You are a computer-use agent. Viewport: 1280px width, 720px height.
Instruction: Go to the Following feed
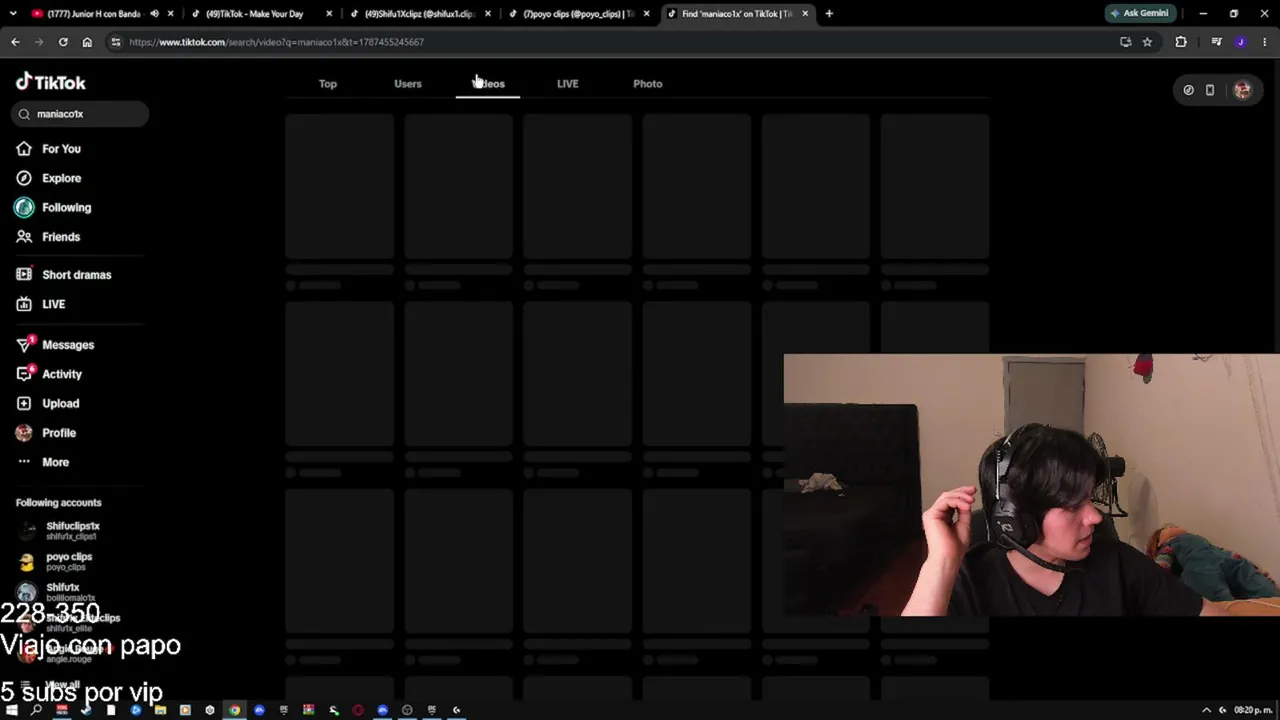point(66,207)
